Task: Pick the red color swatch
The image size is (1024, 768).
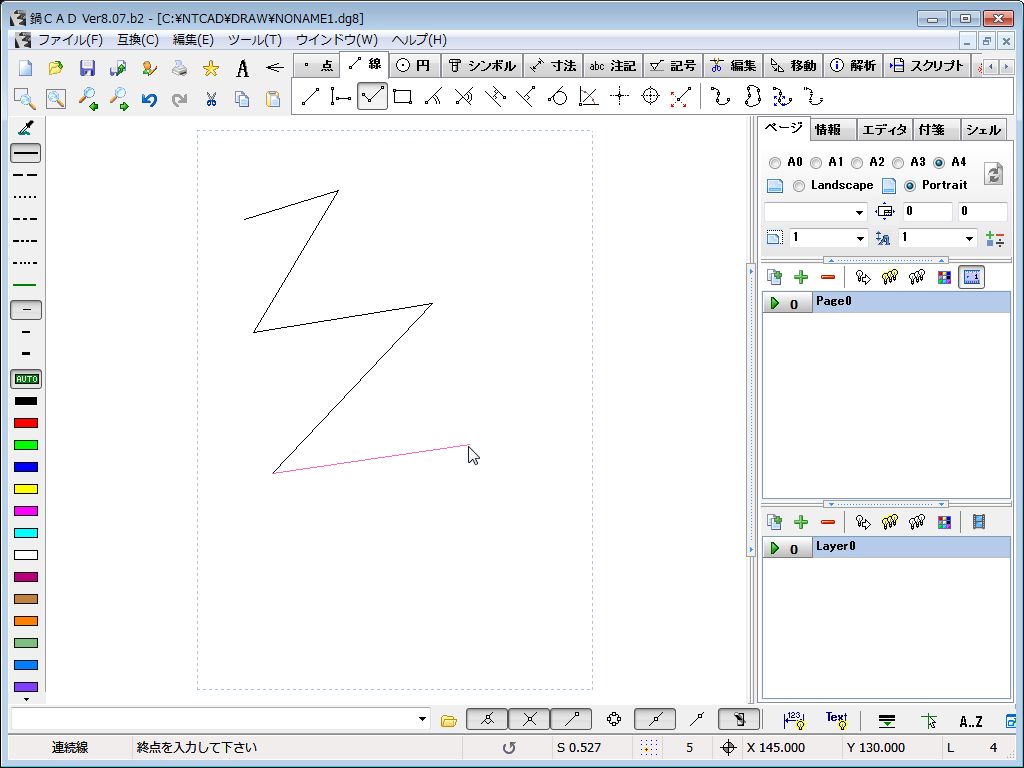Action: (x=26, y=423)
